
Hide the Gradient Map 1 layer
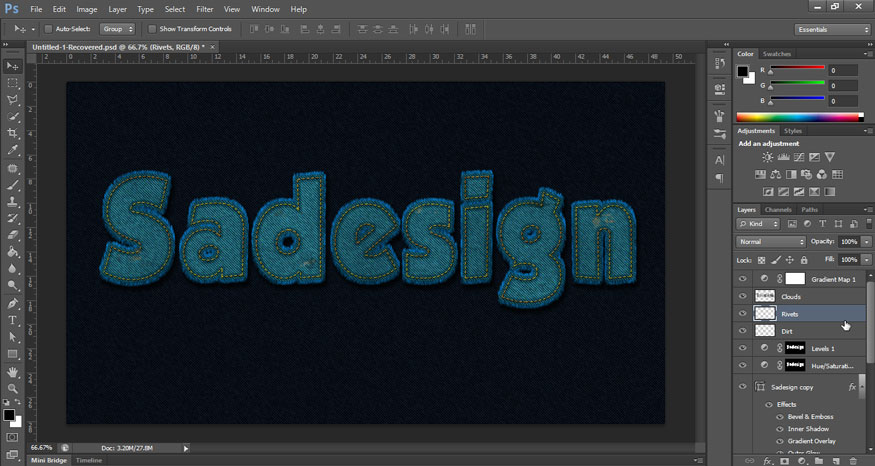tap(742, 279)
